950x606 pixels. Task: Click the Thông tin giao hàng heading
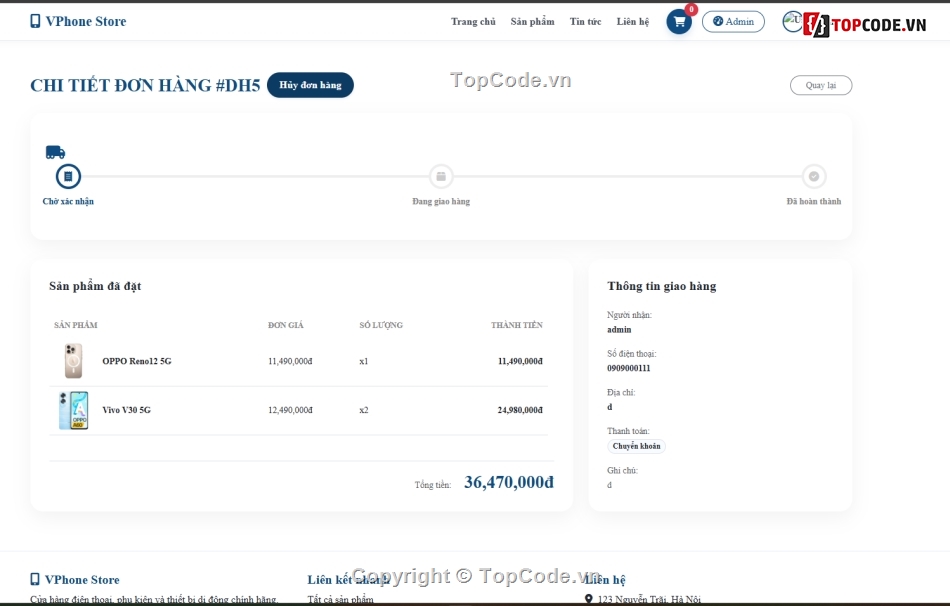coord(662,286)
